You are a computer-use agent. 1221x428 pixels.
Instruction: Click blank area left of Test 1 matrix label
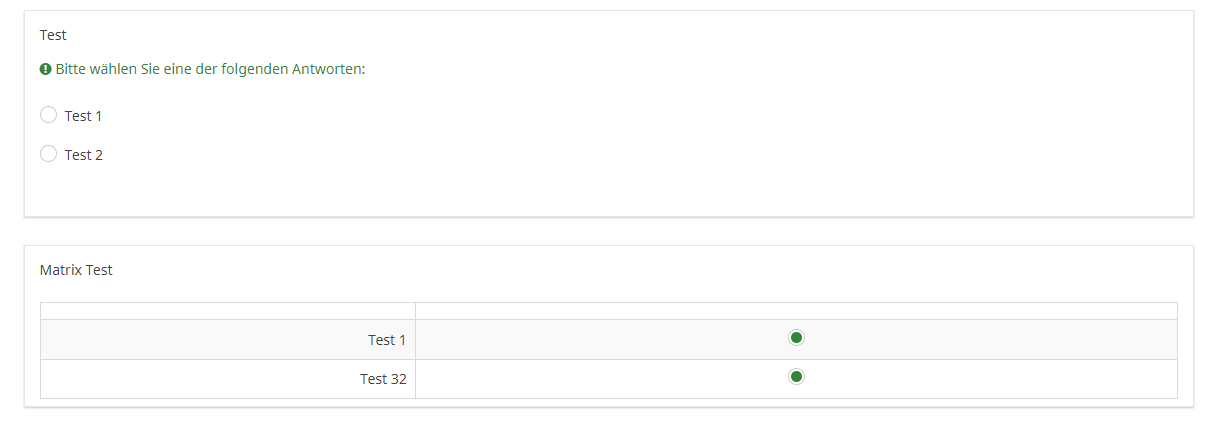[x=200, y=340]
